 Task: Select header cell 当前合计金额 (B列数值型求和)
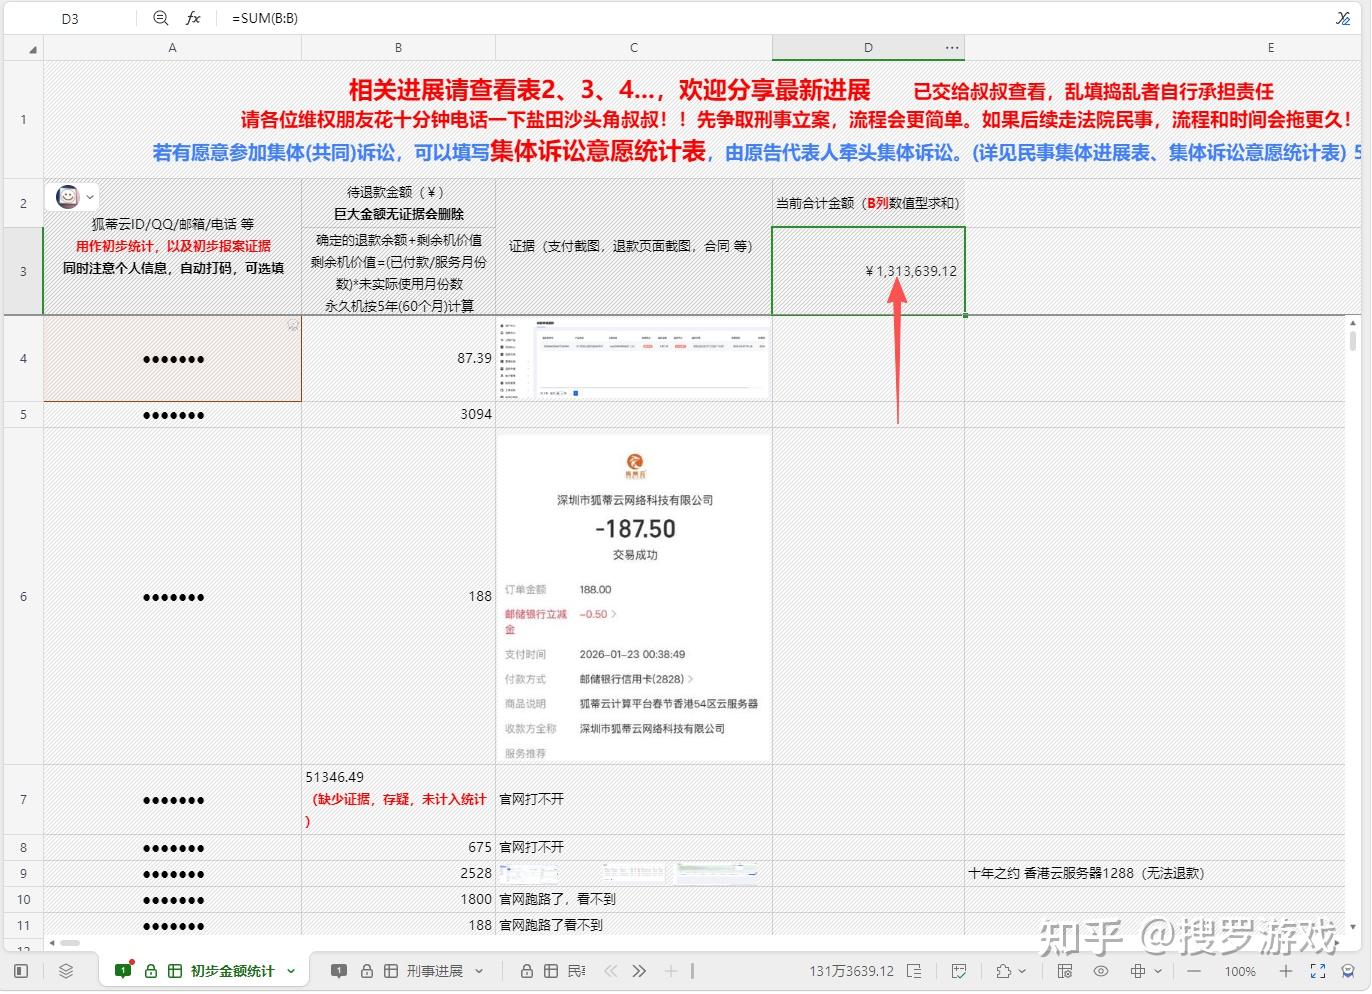pos(868,203)
